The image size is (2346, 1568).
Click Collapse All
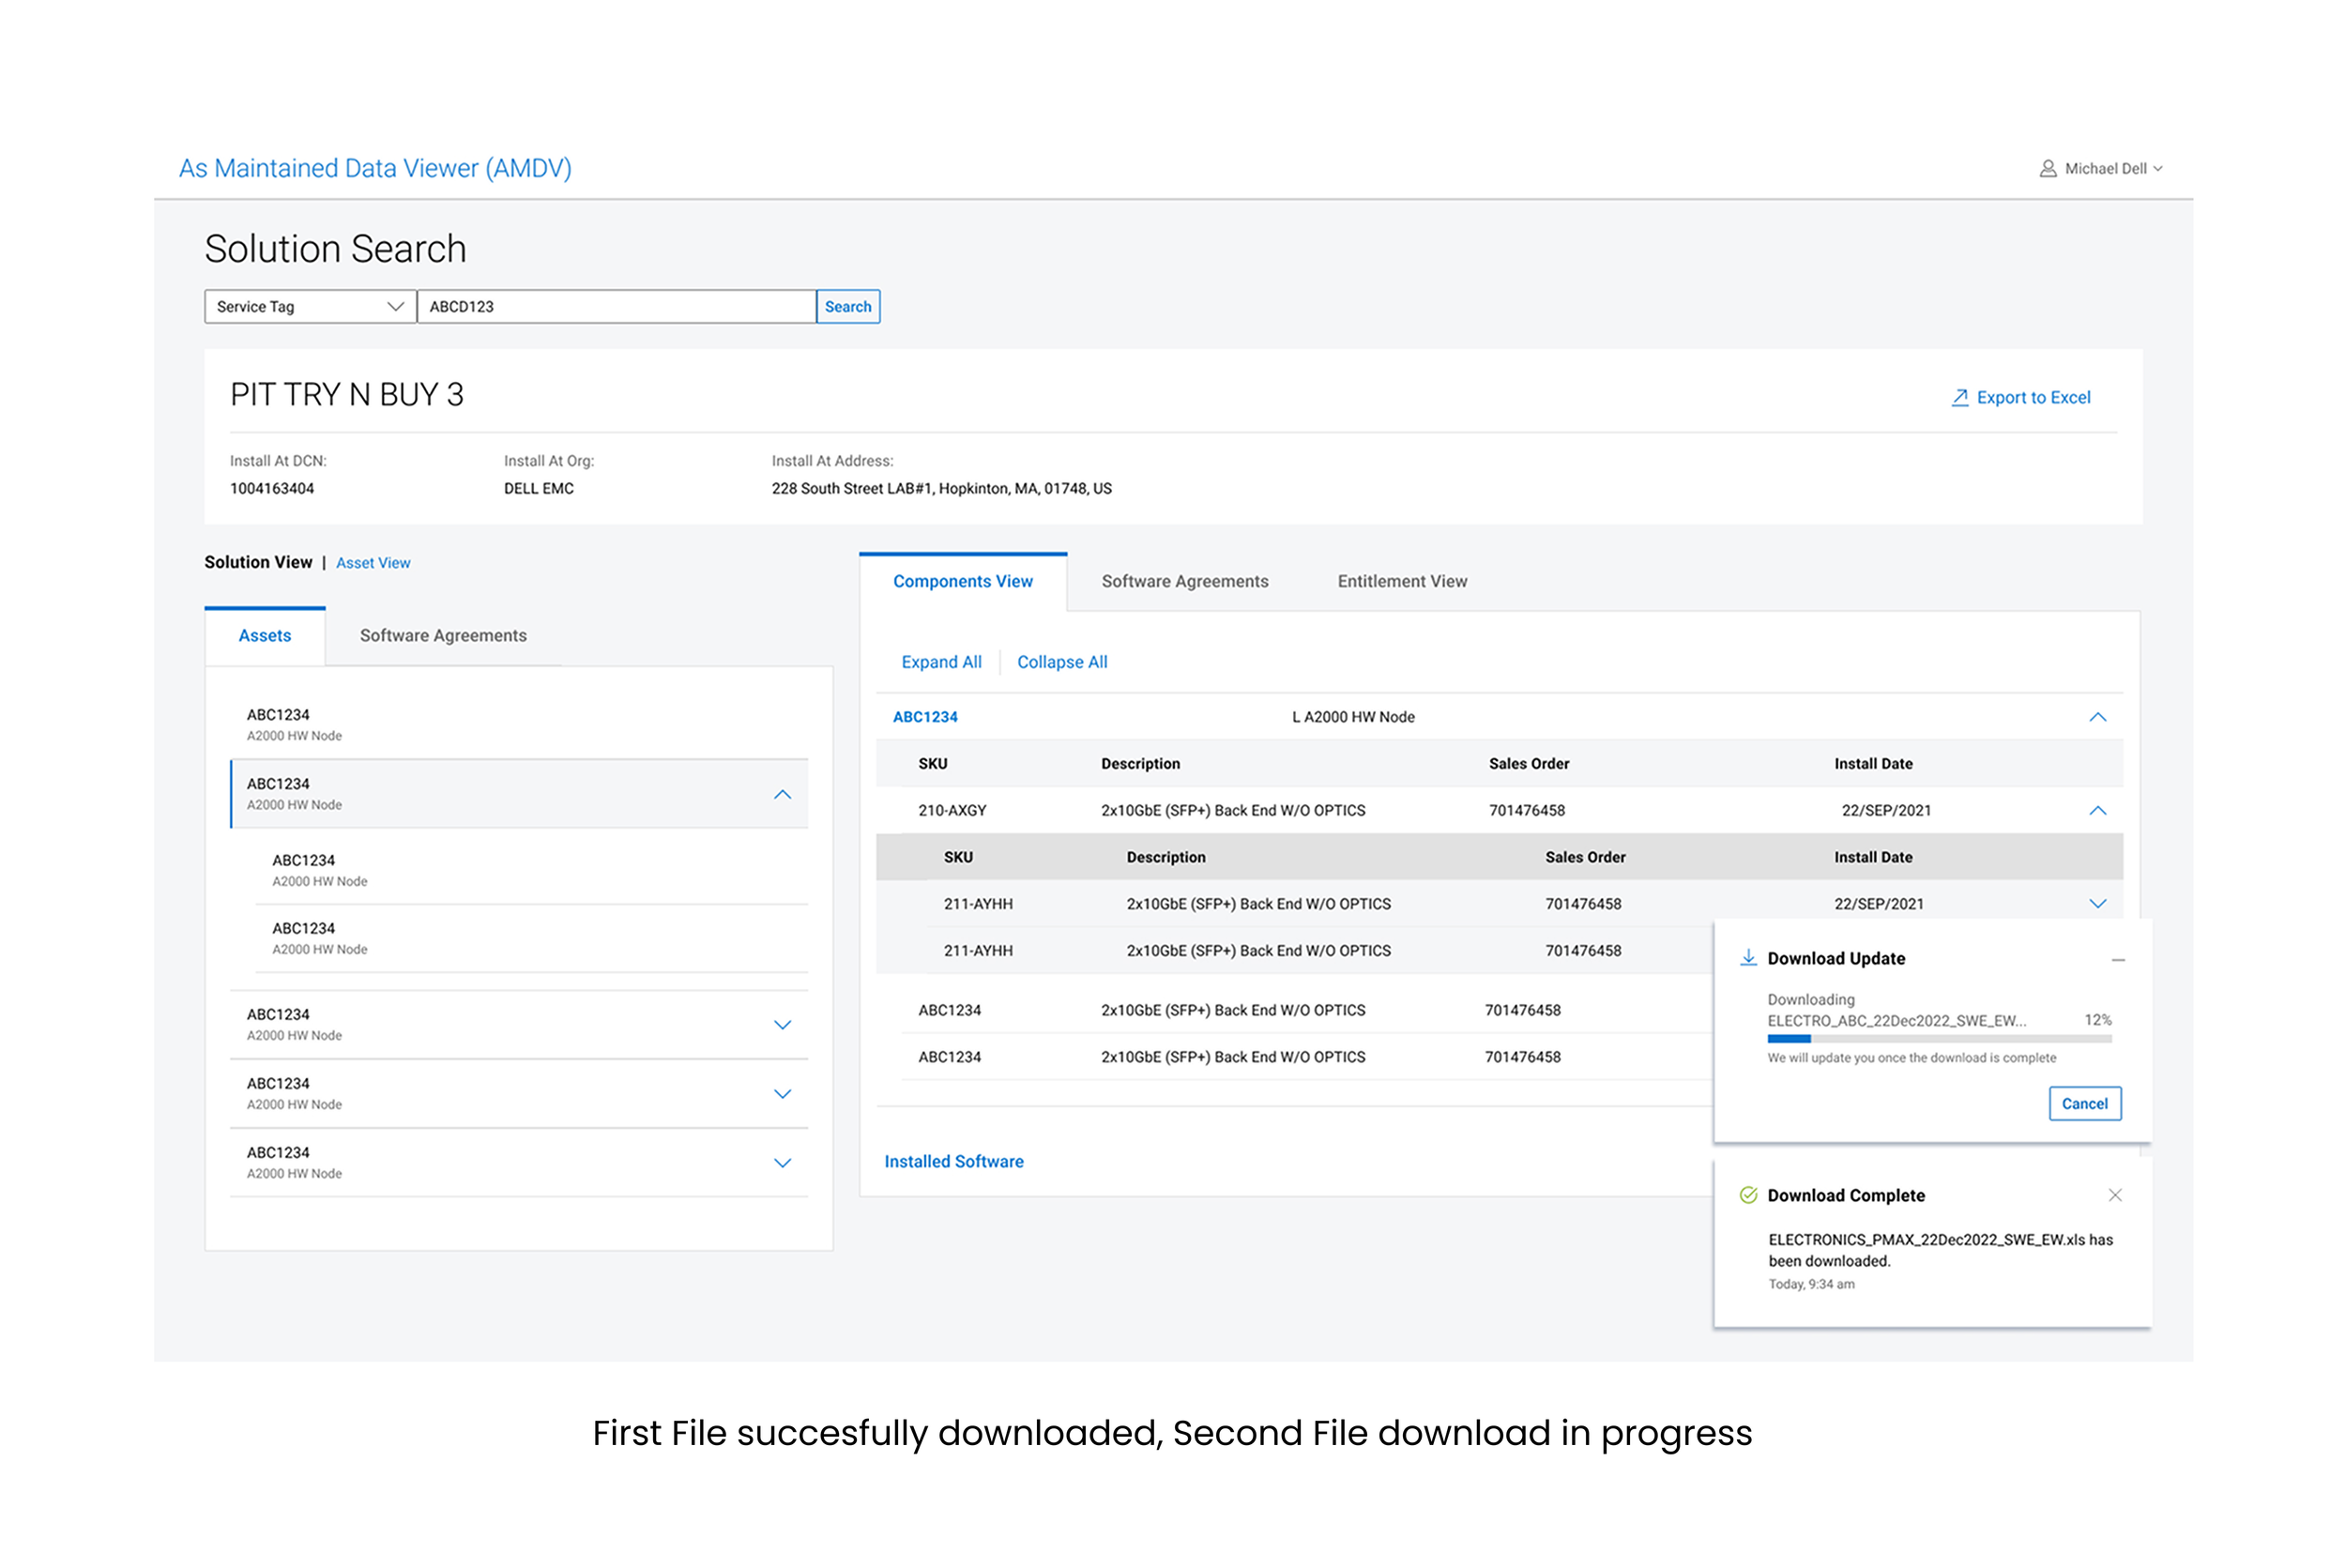click(x=1062, y=662)
